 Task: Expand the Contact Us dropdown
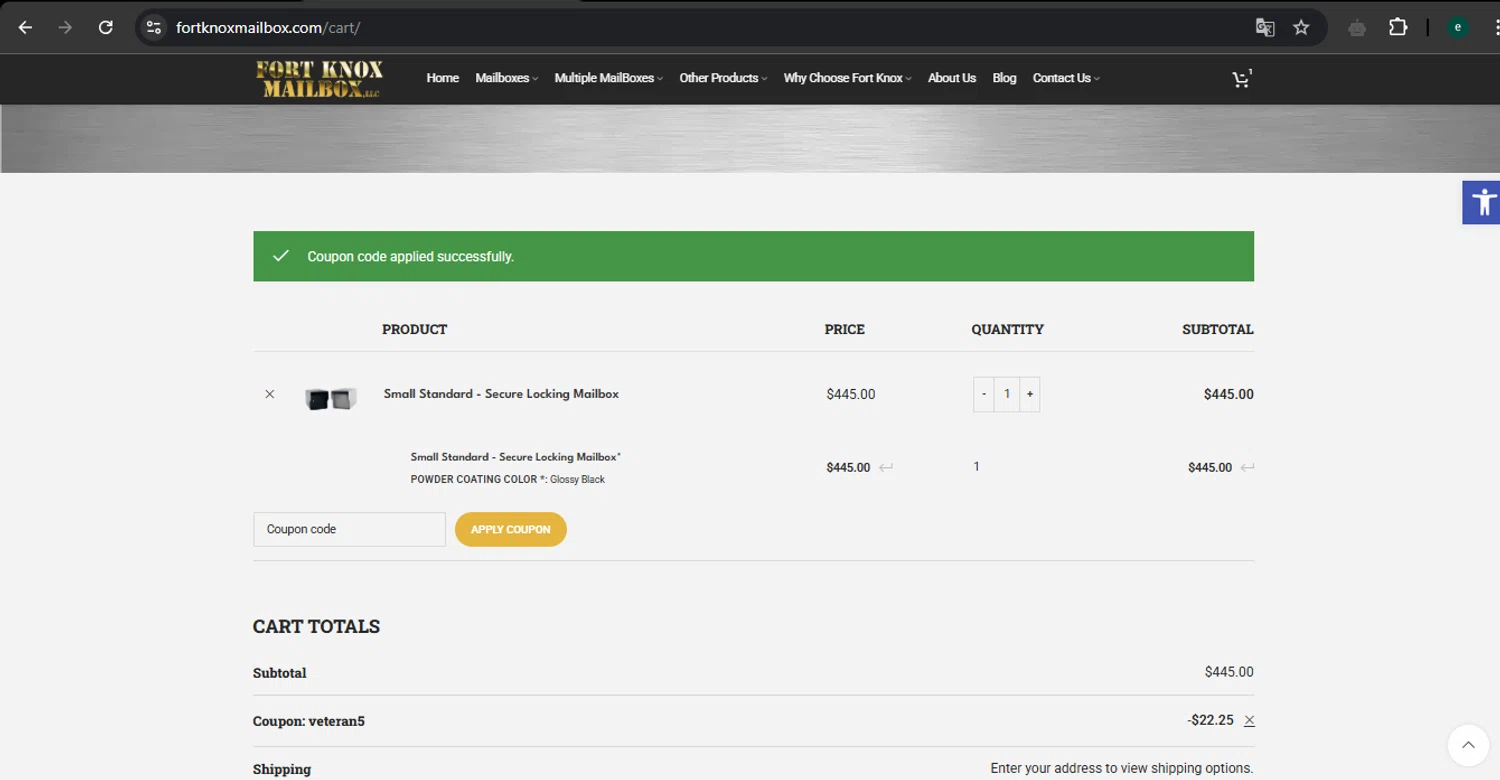coord(1066,78)
